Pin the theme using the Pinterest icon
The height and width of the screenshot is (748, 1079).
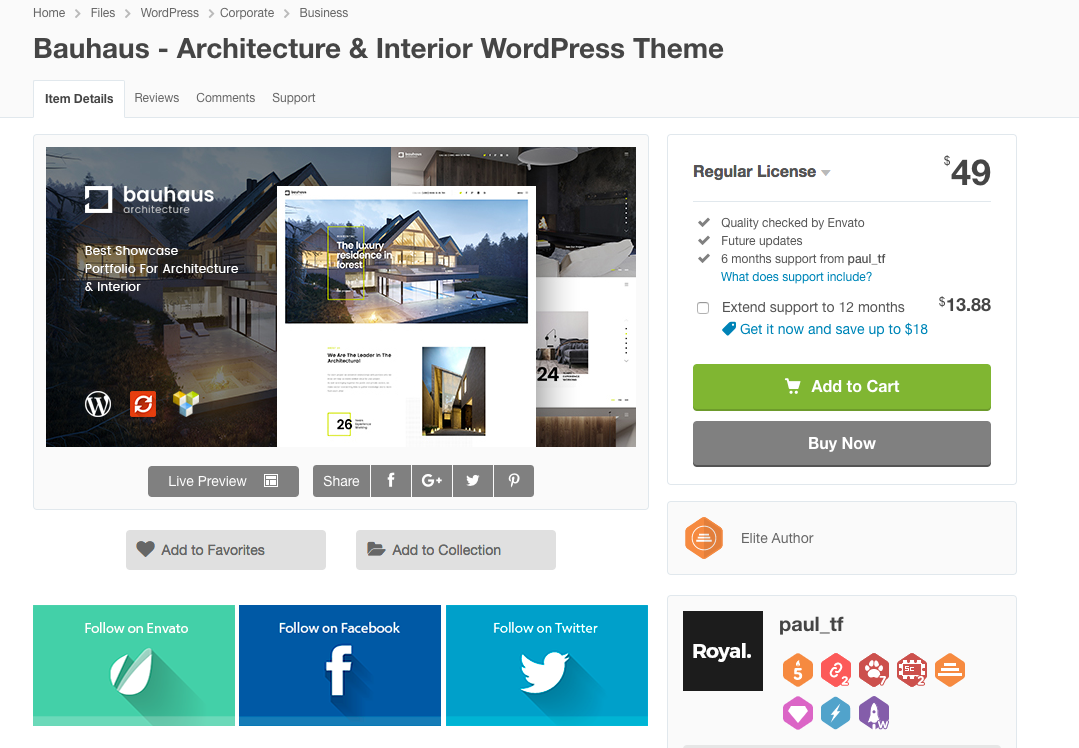[513, 481]
